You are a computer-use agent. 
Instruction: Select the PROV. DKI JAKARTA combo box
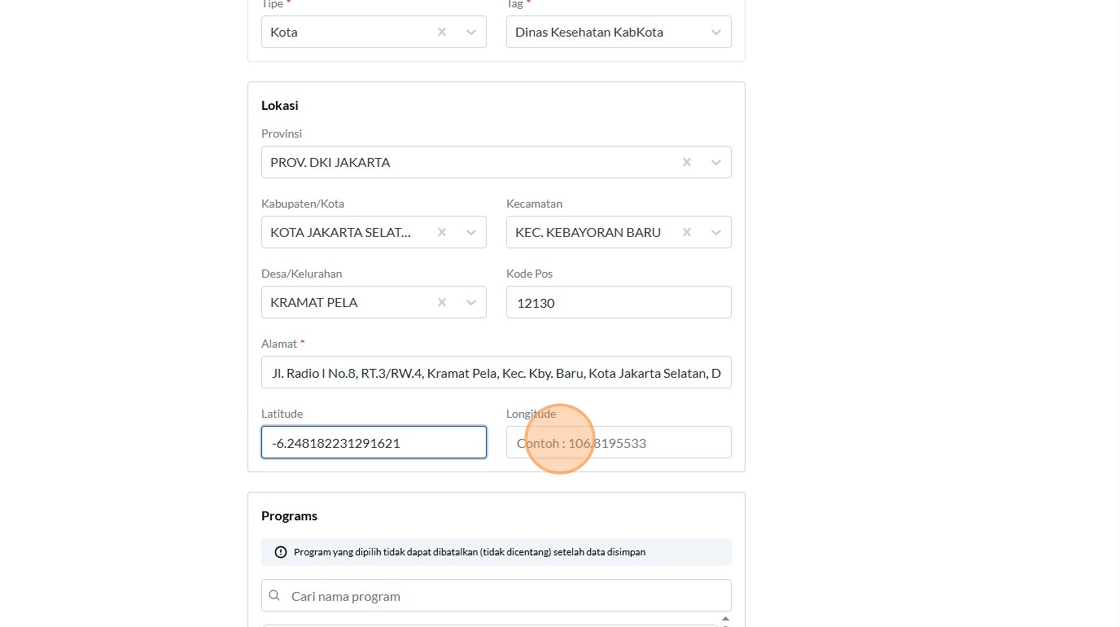(470, 162)
